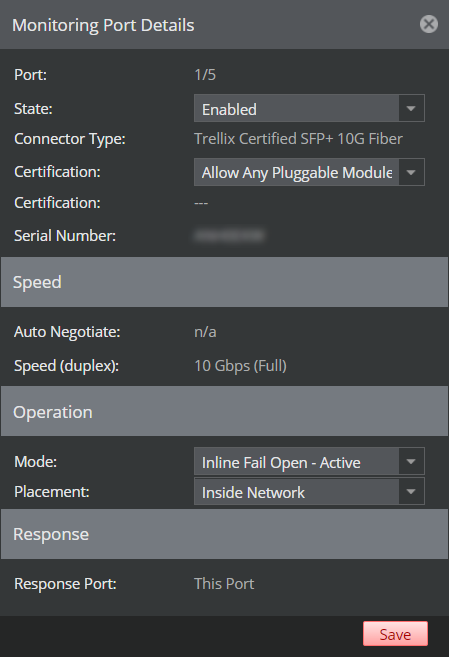449x657 pixels.
Task: Click the Mode label
Action: pos(36,462)
